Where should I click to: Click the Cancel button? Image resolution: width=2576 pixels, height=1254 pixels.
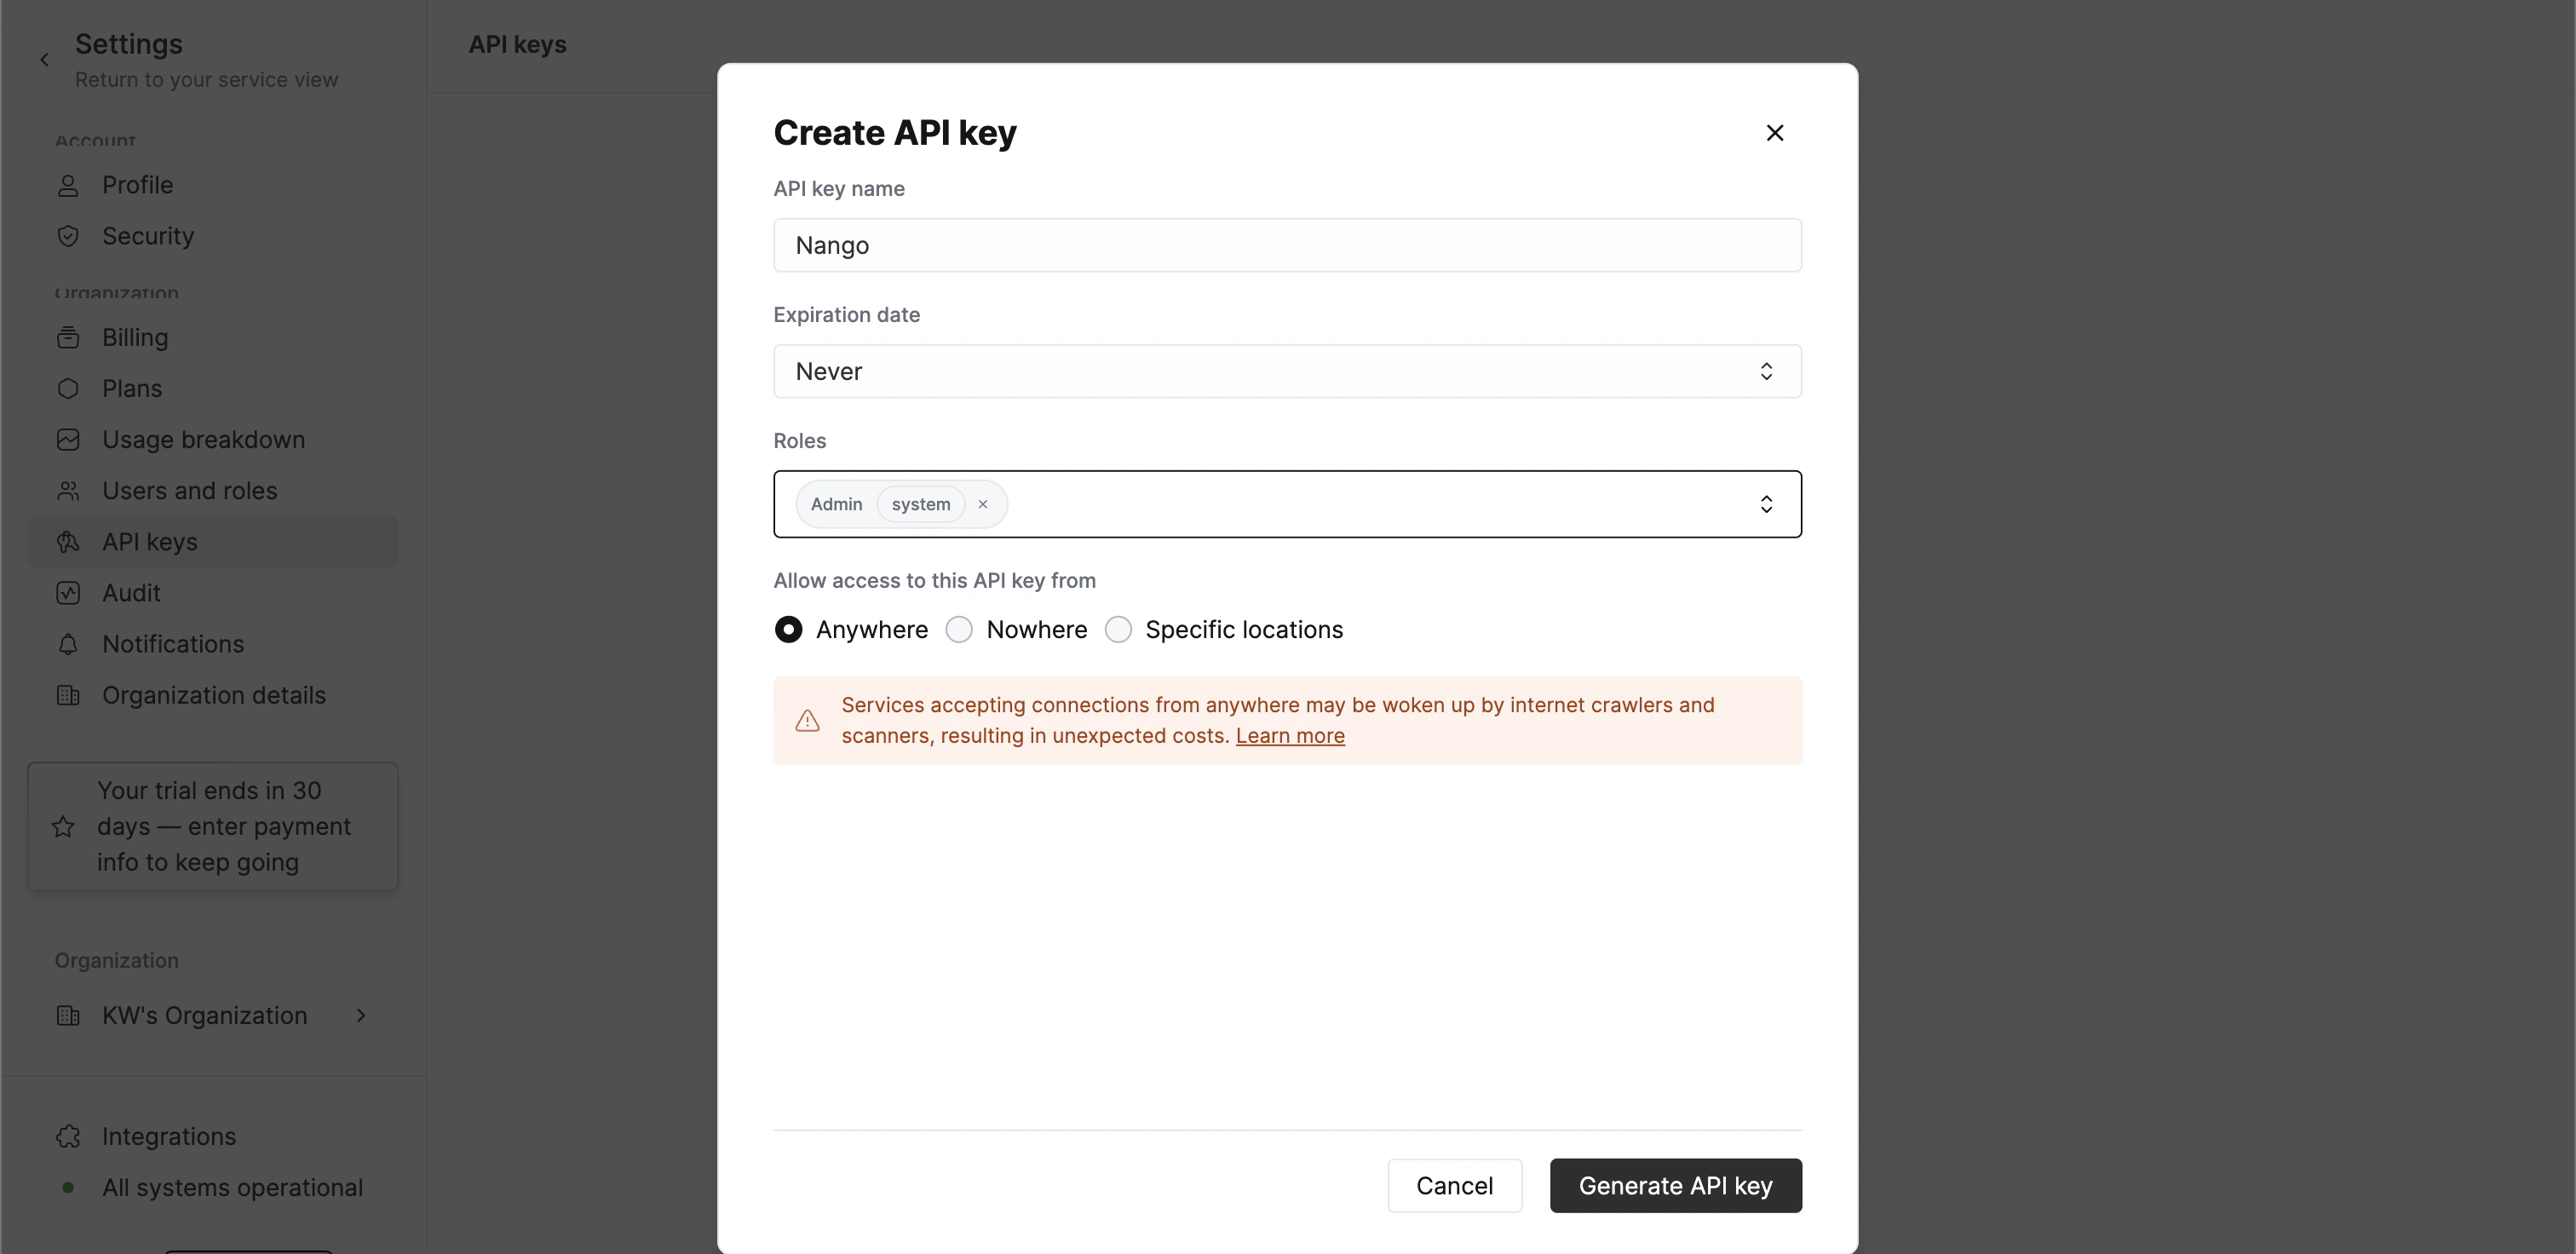pos(1454,1186)
